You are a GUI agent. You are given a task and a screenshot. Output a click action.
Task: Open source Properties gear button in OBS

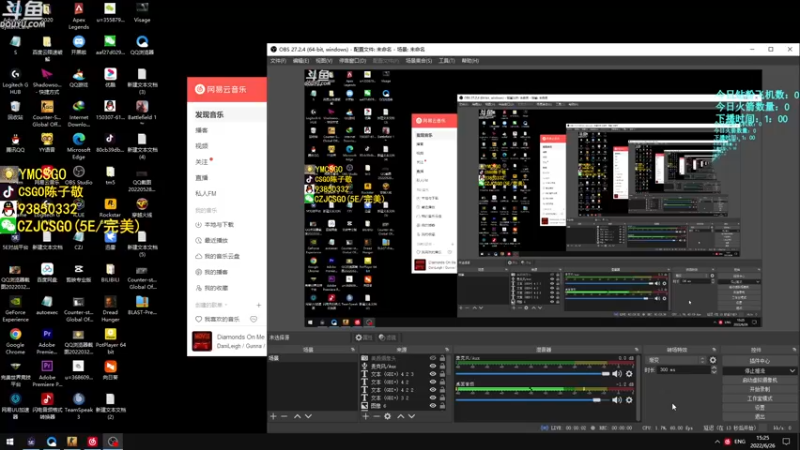(x=364, y=337)
